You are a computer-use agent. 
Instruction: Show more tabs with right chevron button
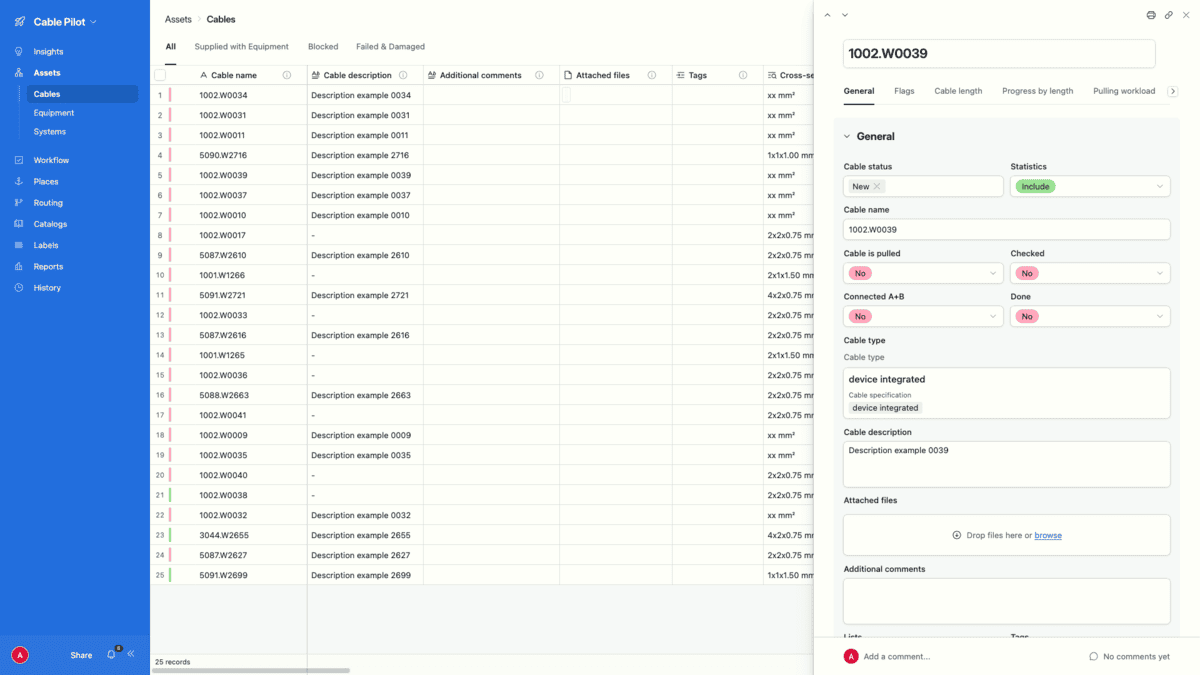pos(1173,91)
